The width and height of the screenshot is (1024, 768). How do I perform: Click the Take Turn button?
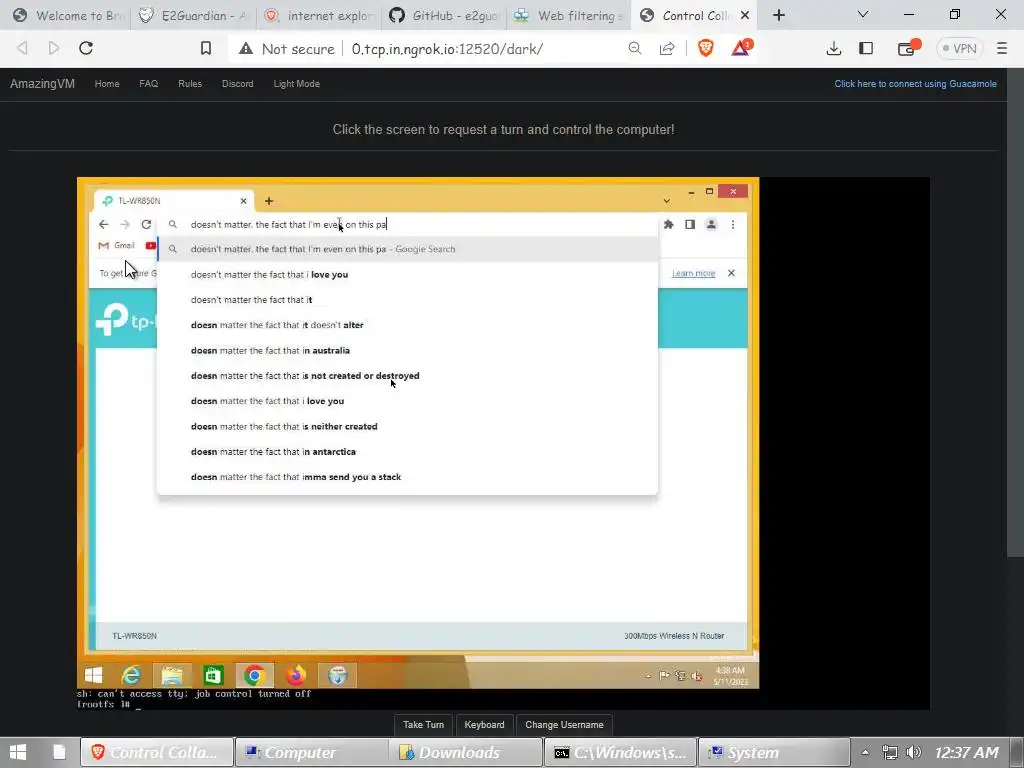(x=423, y=724)
